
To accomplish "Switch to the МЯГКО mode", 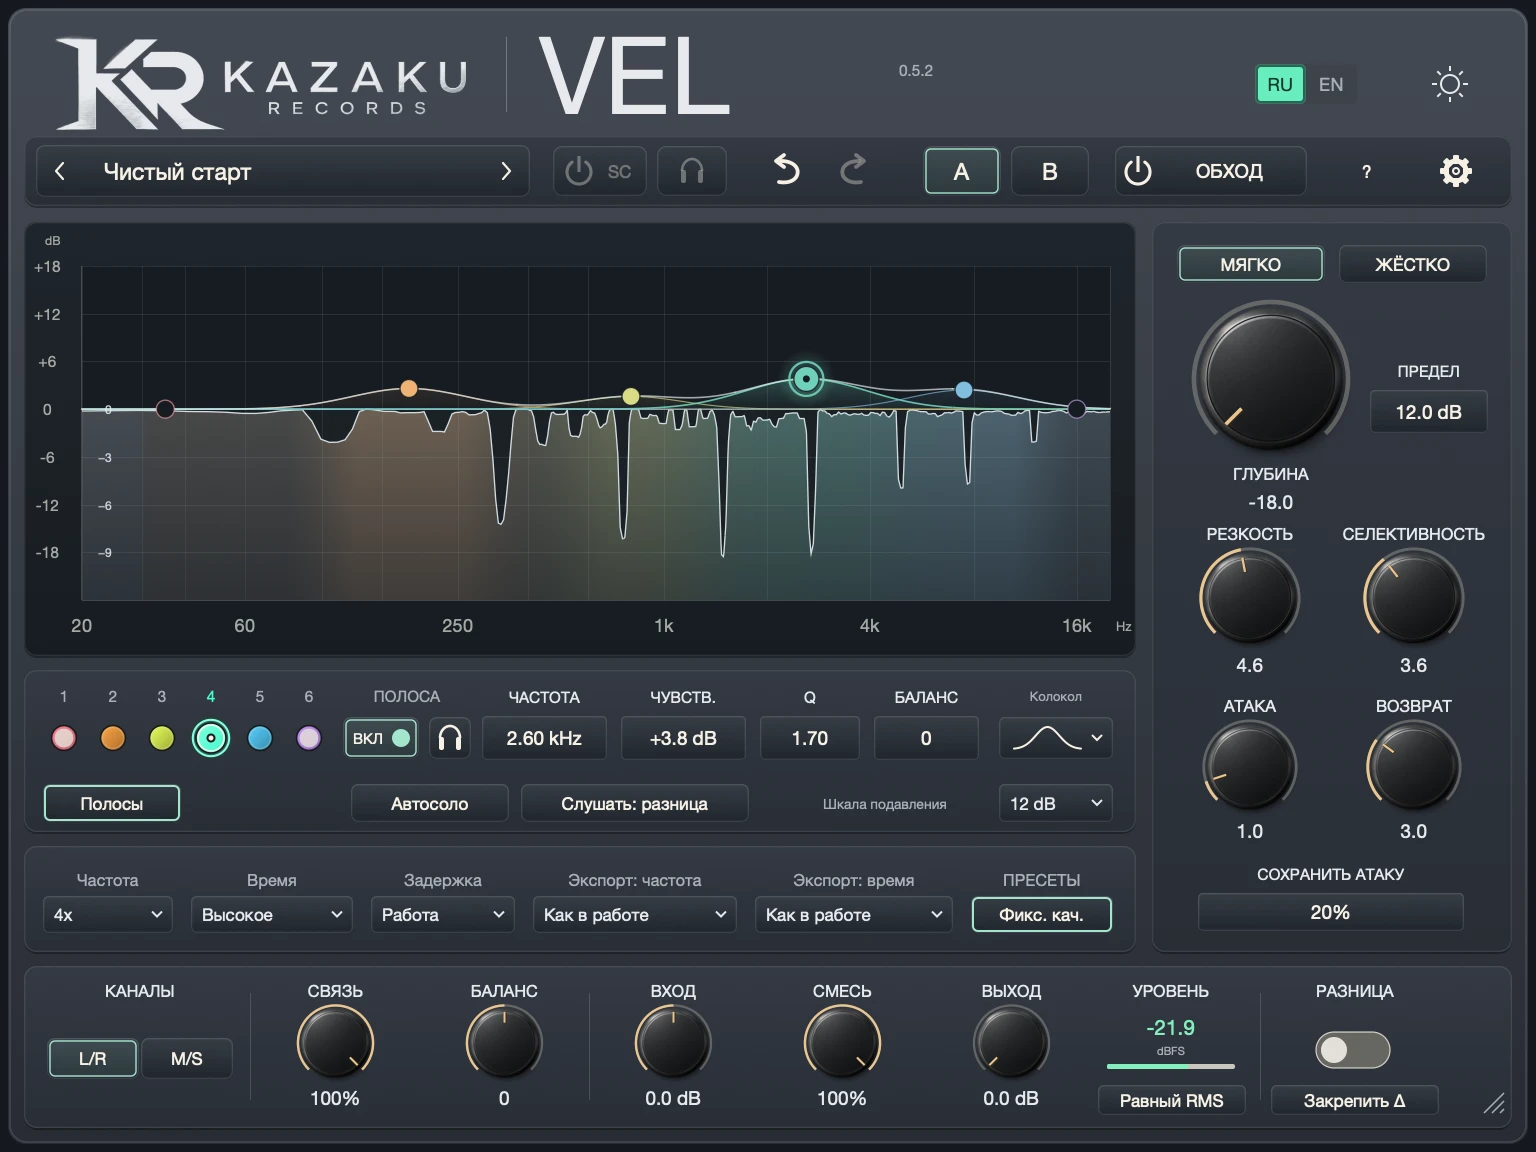I will point(1251,264).
